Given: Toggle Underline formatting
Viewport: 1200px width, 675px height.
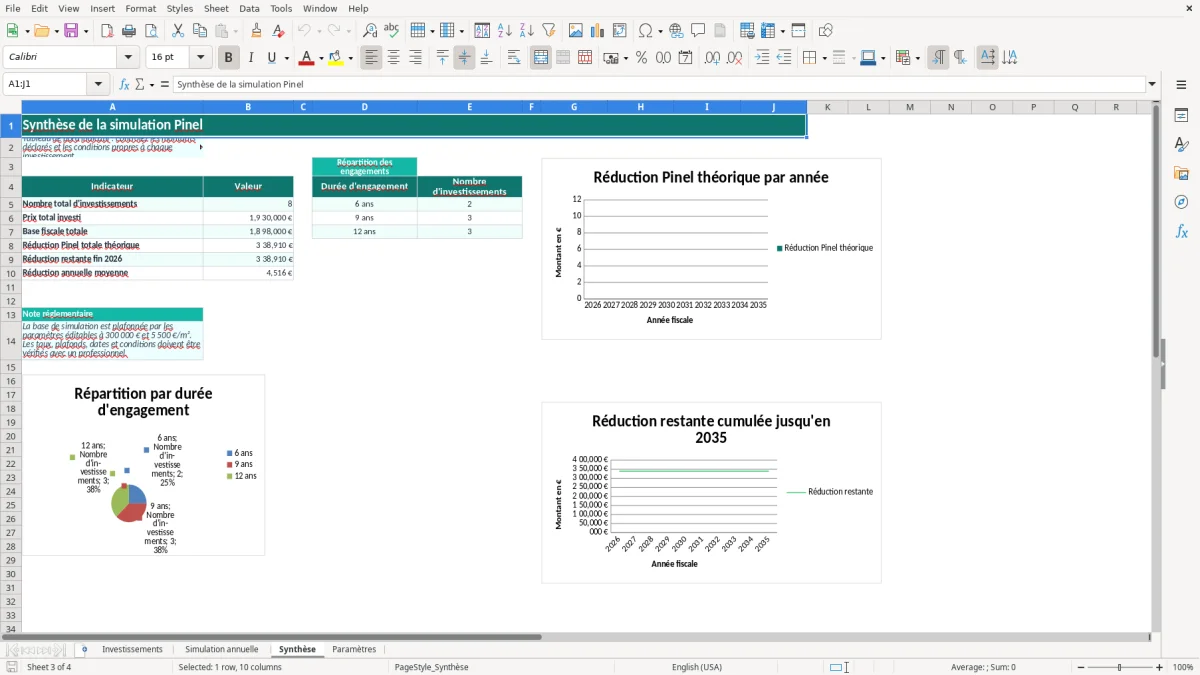Looking at the screenshot, I should (272, 58).
